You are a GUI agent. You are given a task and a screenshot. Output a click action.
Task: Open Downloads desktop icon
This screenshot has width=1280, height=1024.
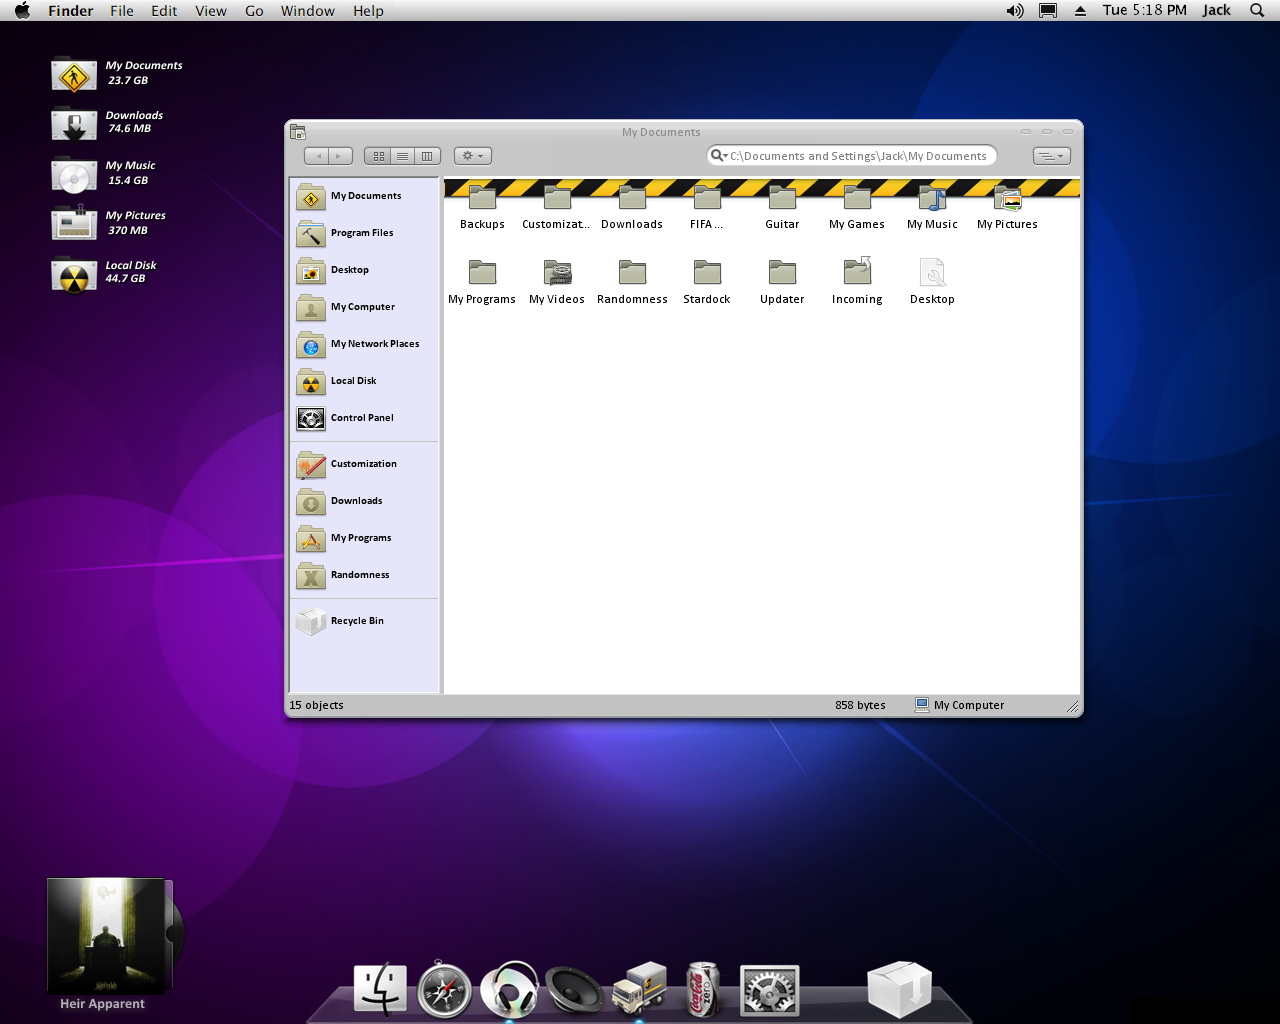[74, 124]
